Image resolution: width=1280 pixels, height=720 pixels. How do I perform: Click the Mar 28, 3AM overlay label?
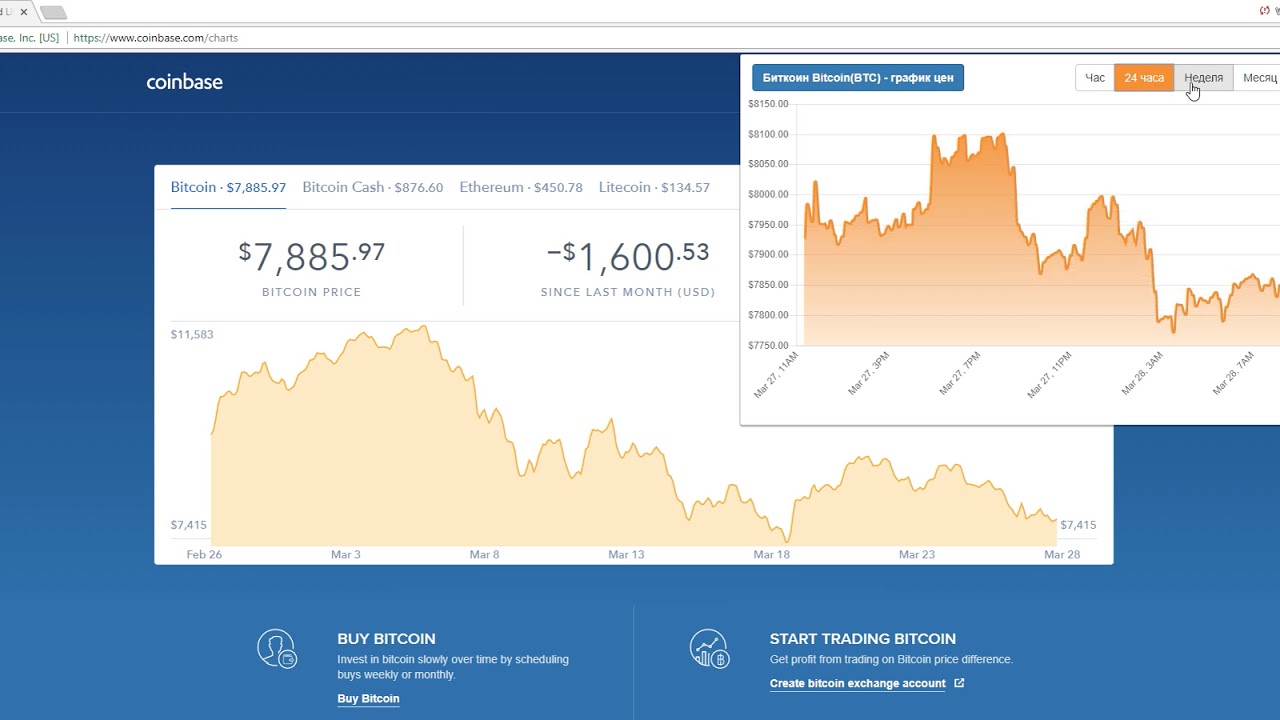(x=1142, y=373)
